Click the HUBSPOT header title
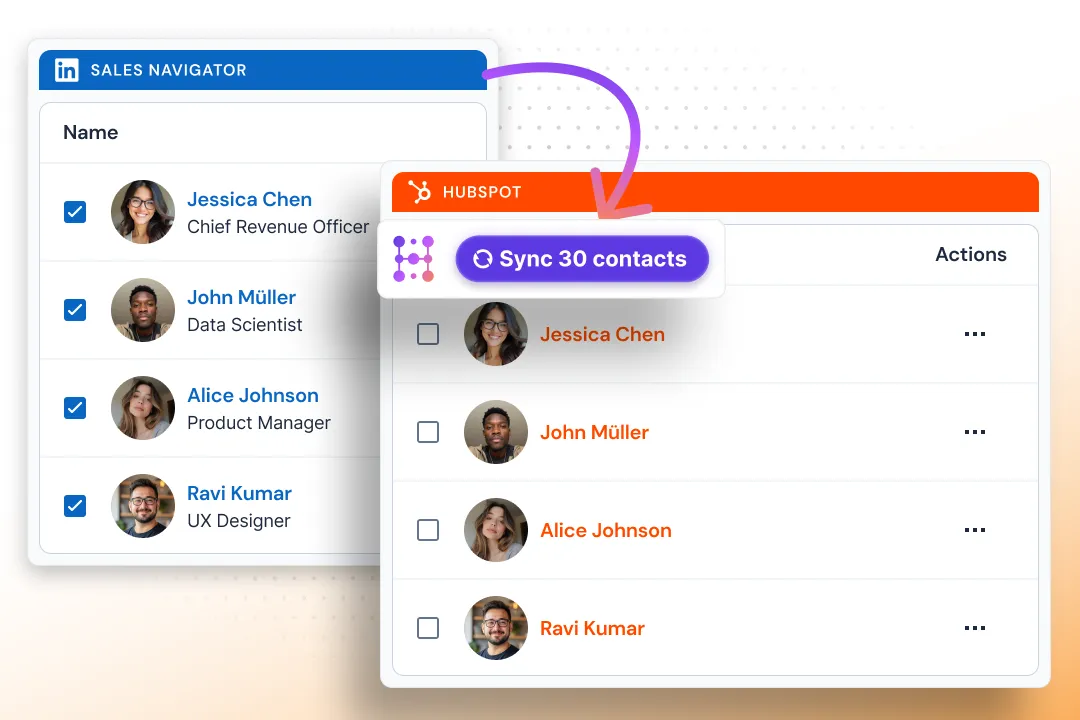 pos(482,192)
